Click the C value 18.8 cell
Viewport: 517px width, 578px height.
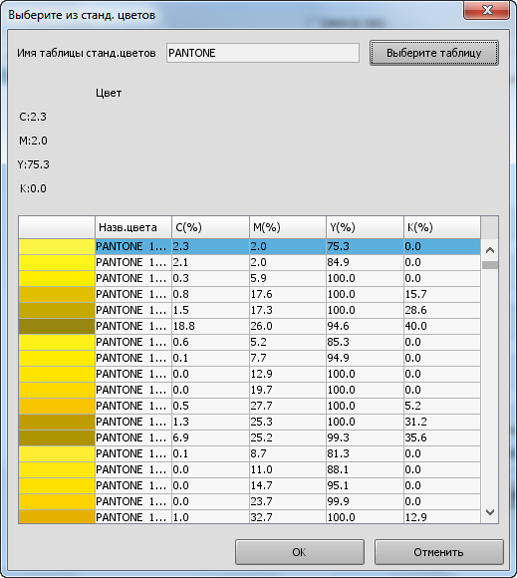[210, 326]
